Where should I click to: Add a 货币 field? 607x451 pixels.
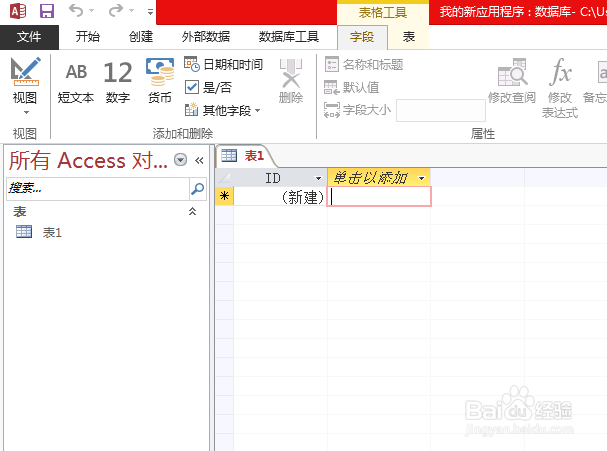tap(160, 81)
